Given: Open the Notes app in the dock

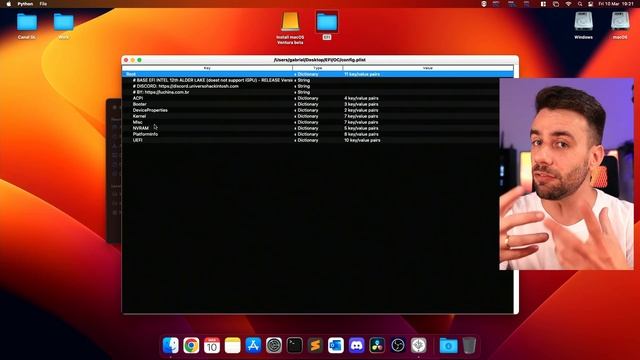Looking at the screenshot, I should coord(233,345).
